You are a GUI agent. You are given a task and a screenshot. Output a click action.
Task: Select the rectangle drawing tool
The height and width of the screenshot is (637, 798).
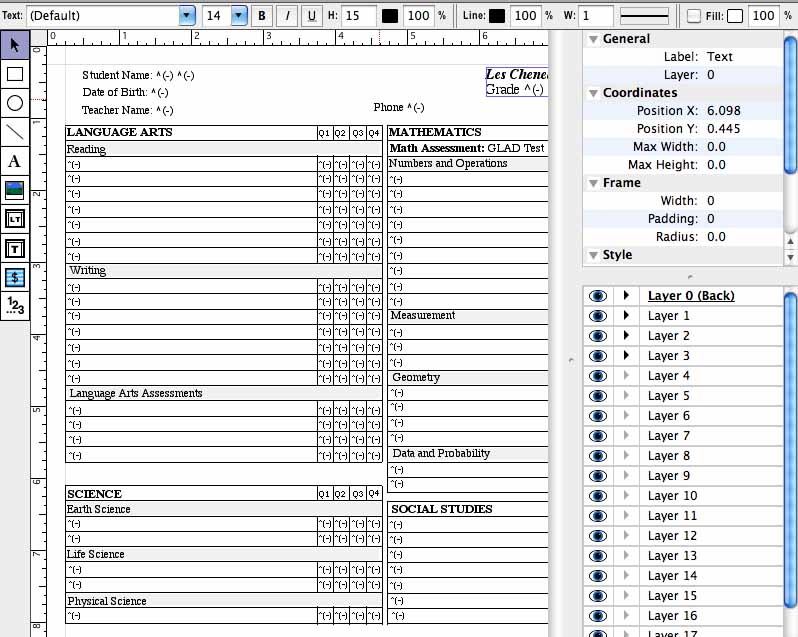[15, 74]
